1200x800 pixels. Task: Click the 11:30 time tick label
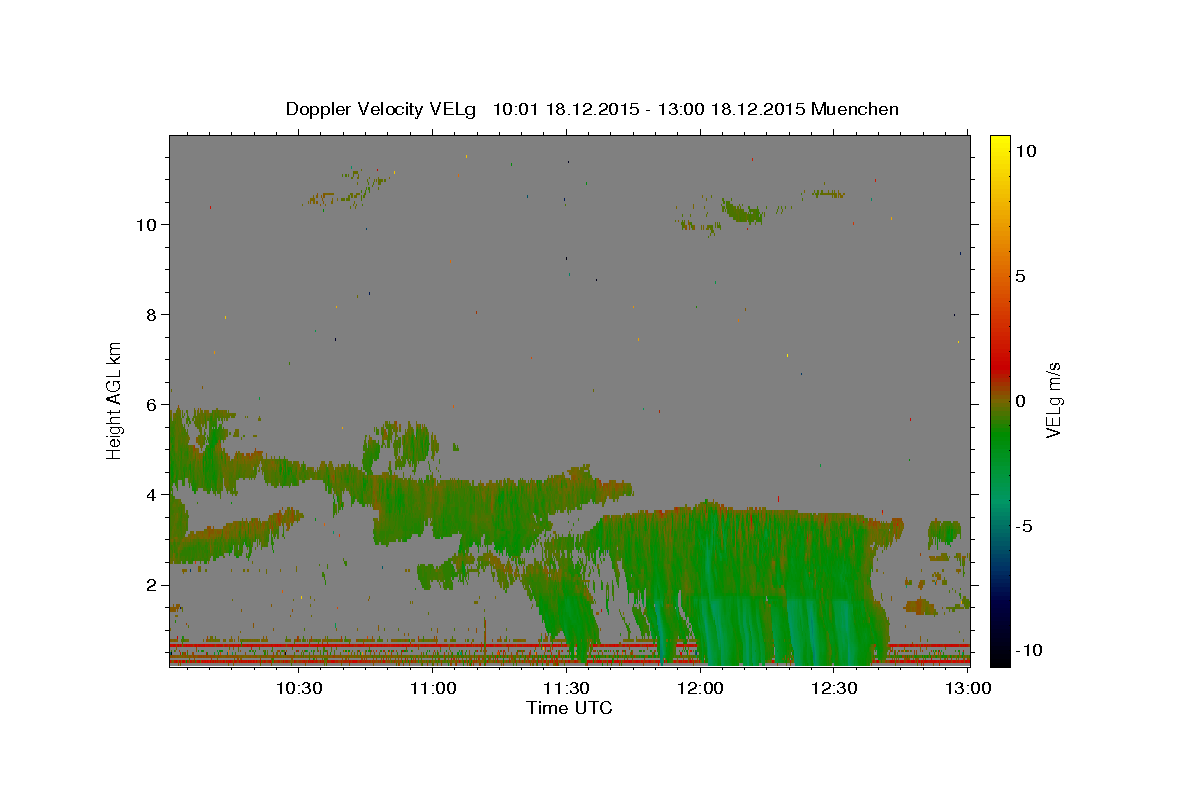pos(566,689)
